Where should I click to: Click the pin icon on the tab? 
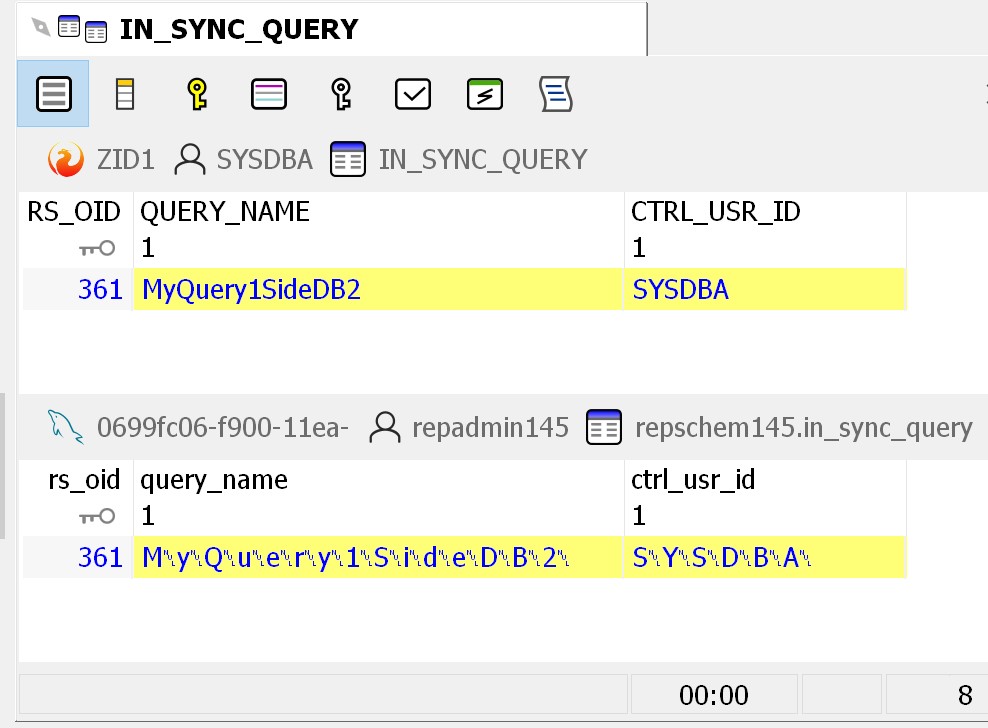point(40,29)
